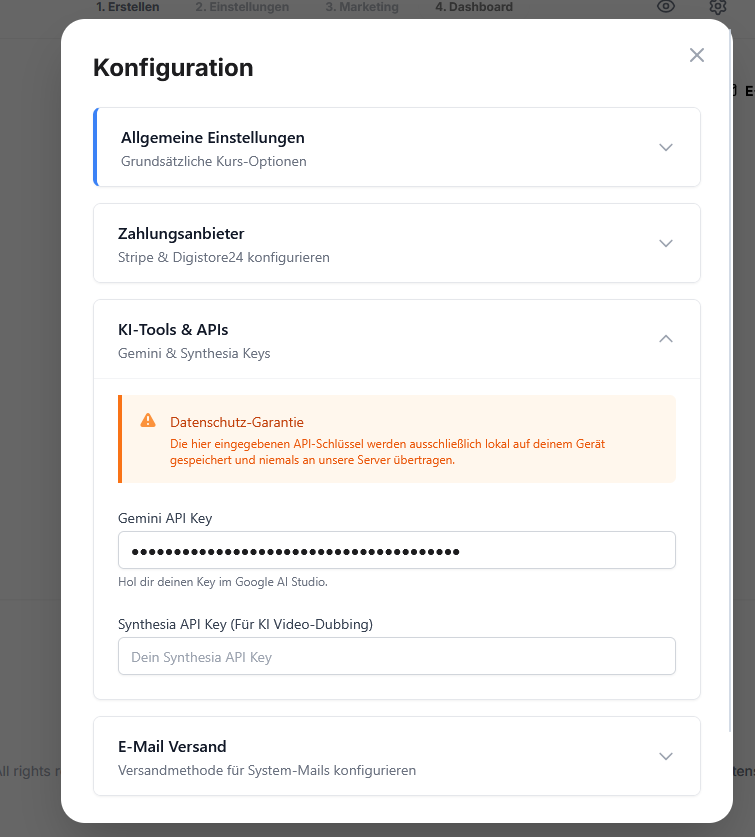This screenshot has height=837, width=755.
Task: Go to the 2. Einstellungen step tab
Action: click(242, 7)
